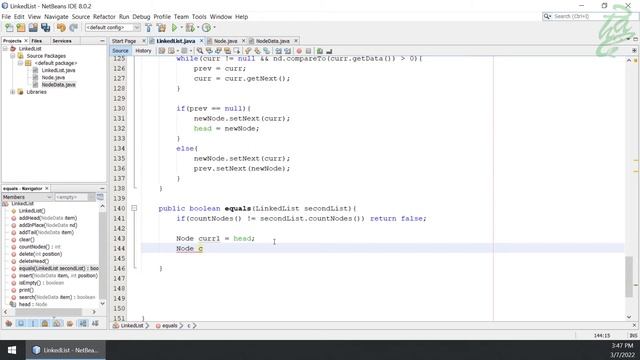Collapse the Source Packages tree node
The height and width of the screenshot is (360, 640).
coord(13,56)
